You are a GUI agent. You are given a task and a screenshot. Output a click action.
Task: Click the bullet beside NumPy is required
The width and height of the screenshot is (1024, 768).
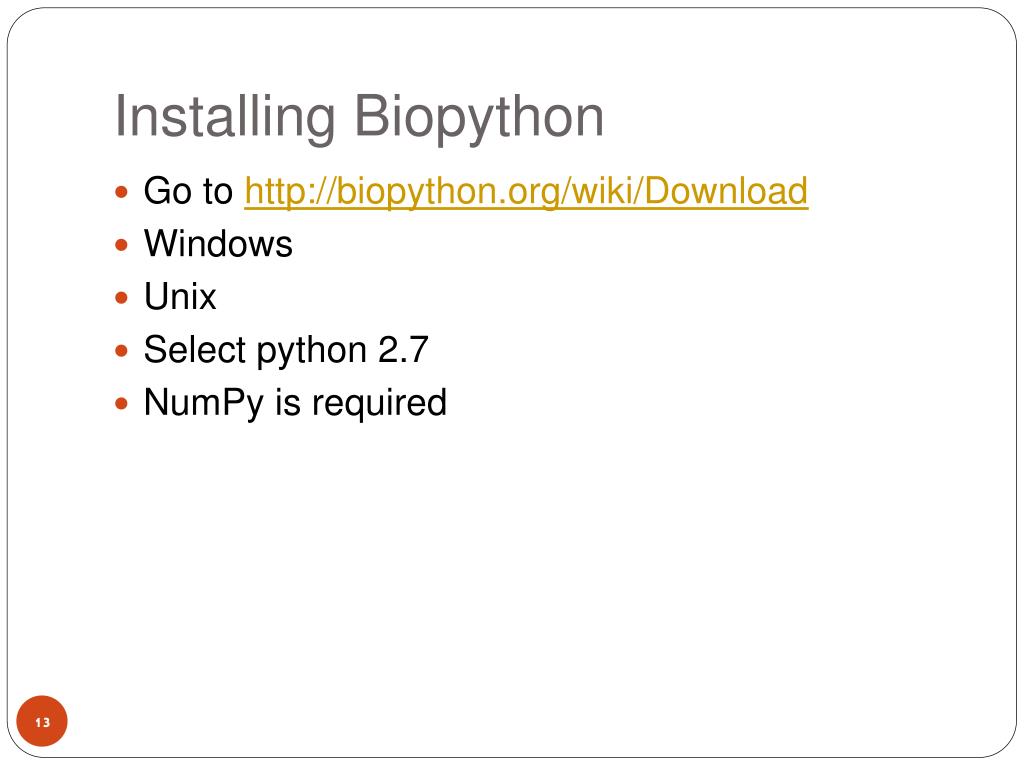click(121, 404)
